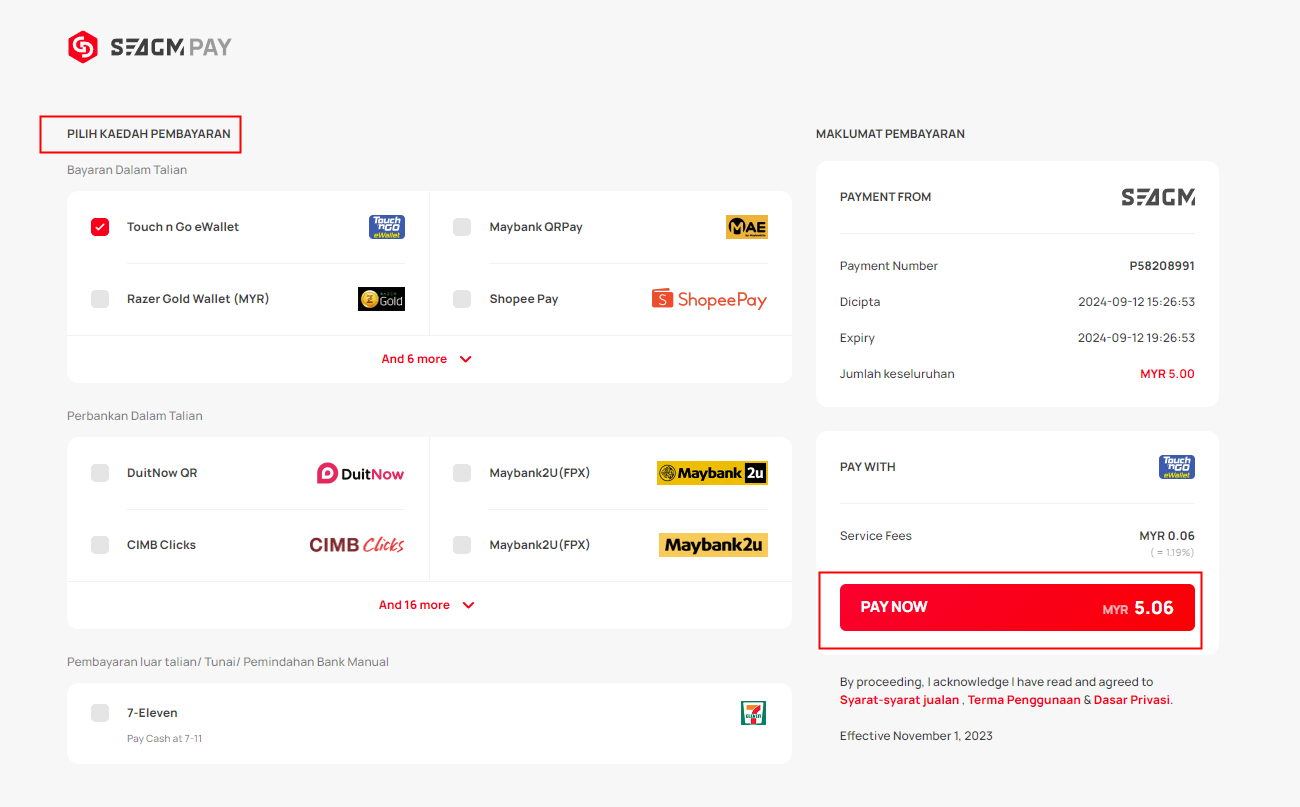Open the Terma Penggunaan link
This screenshot has height=807, width=1300.
tap(1024, 700)
